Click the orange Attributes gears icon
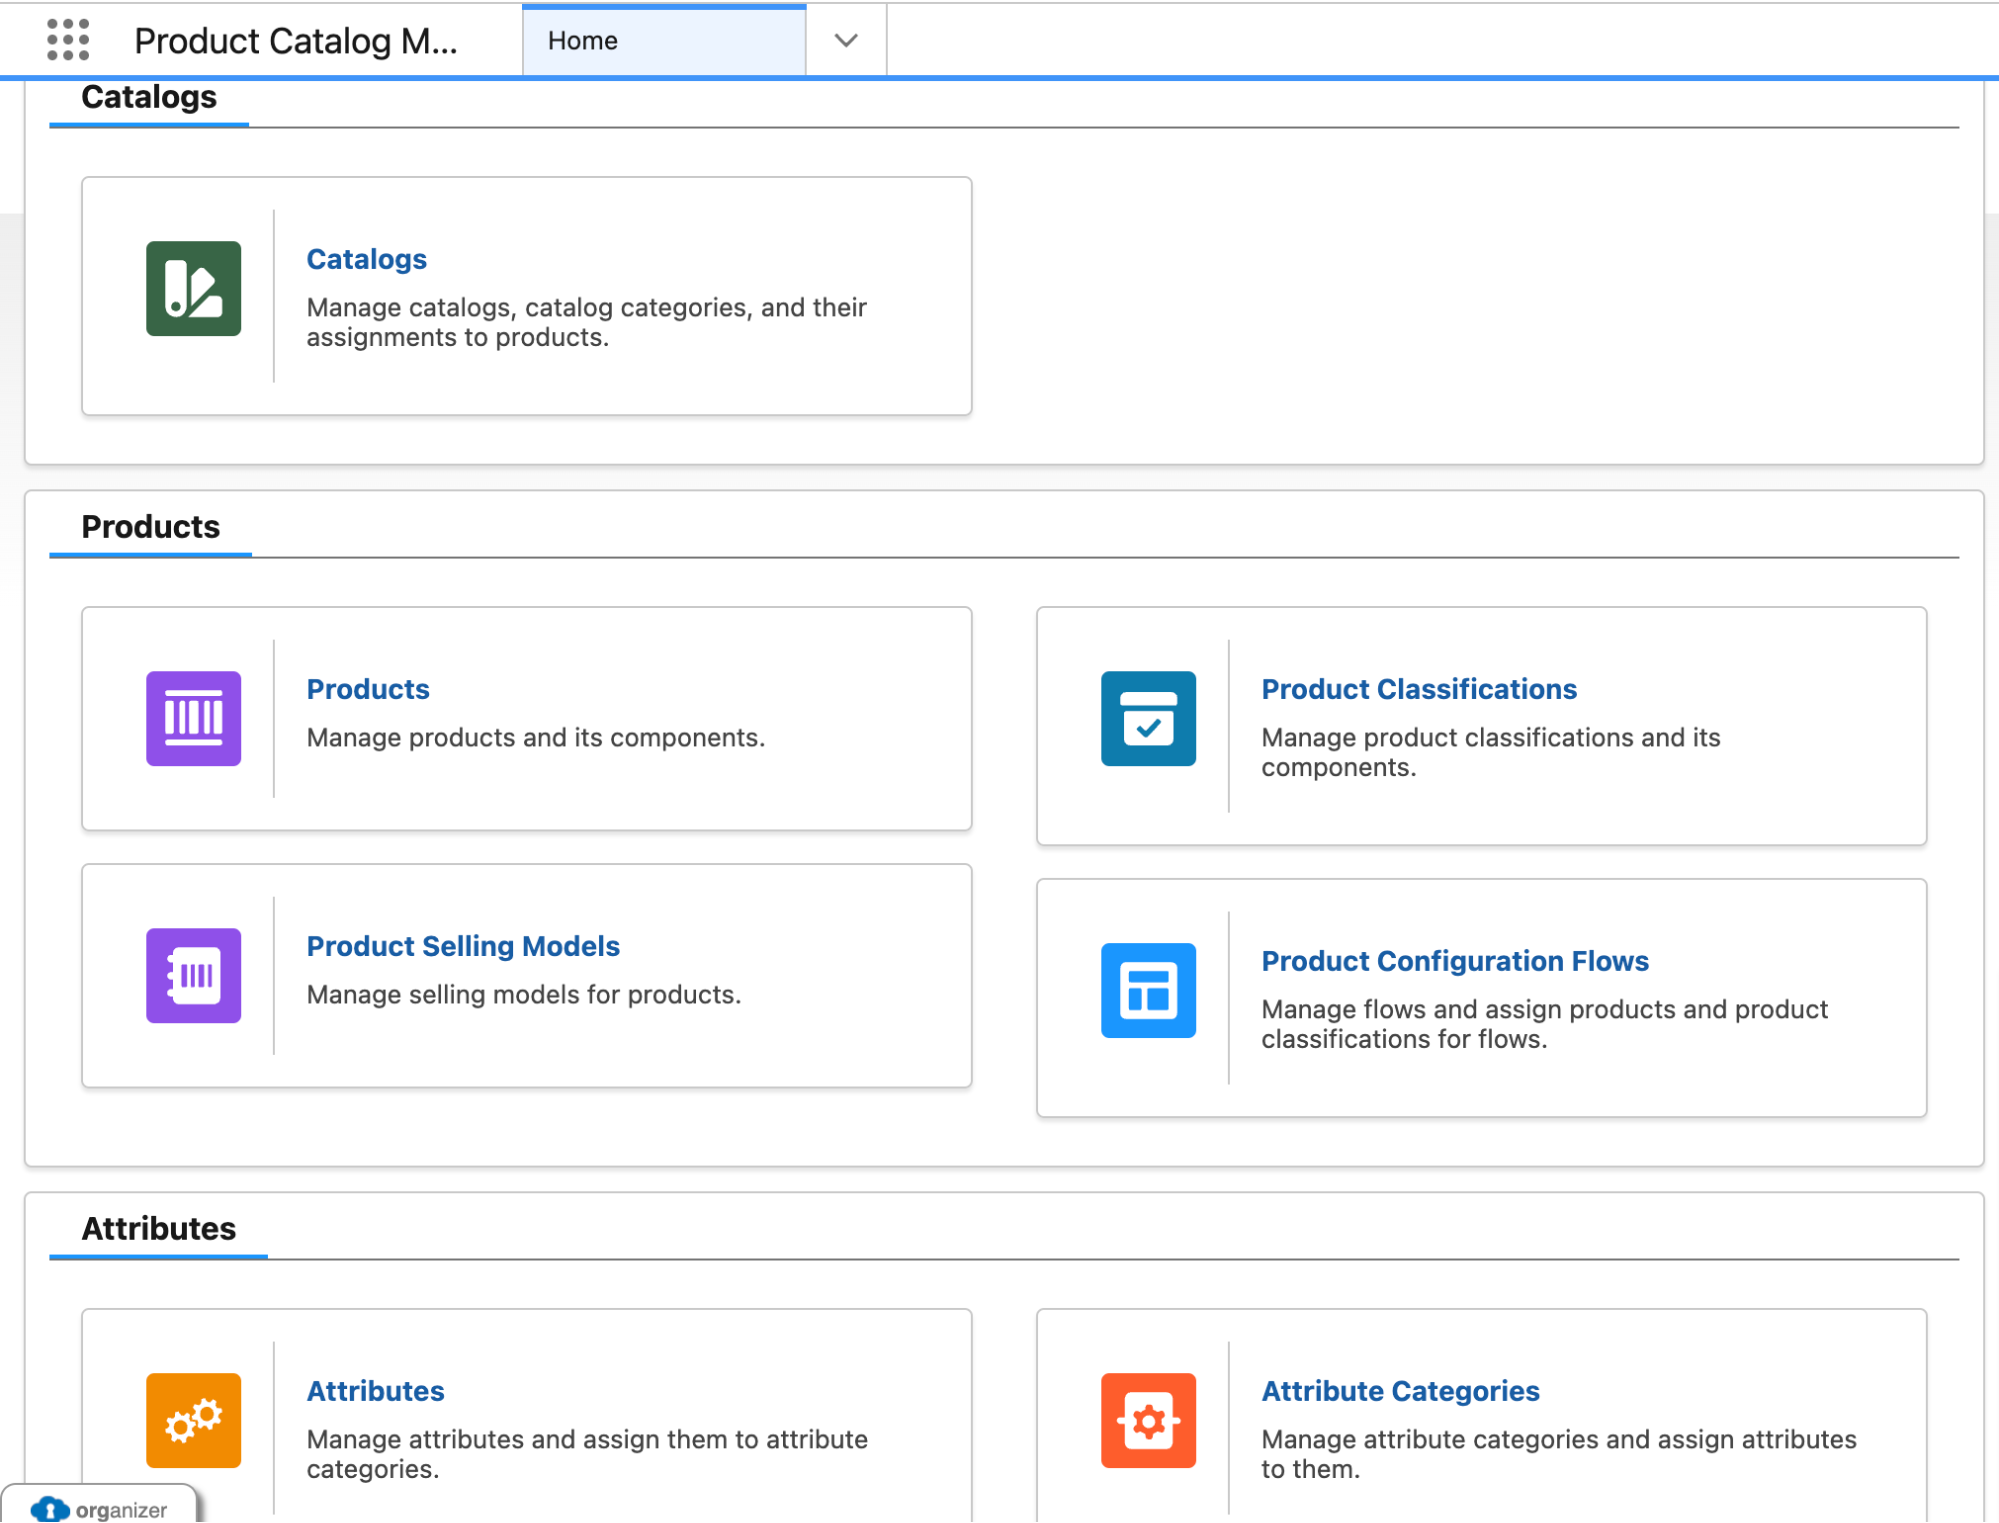 point(193,1420)
